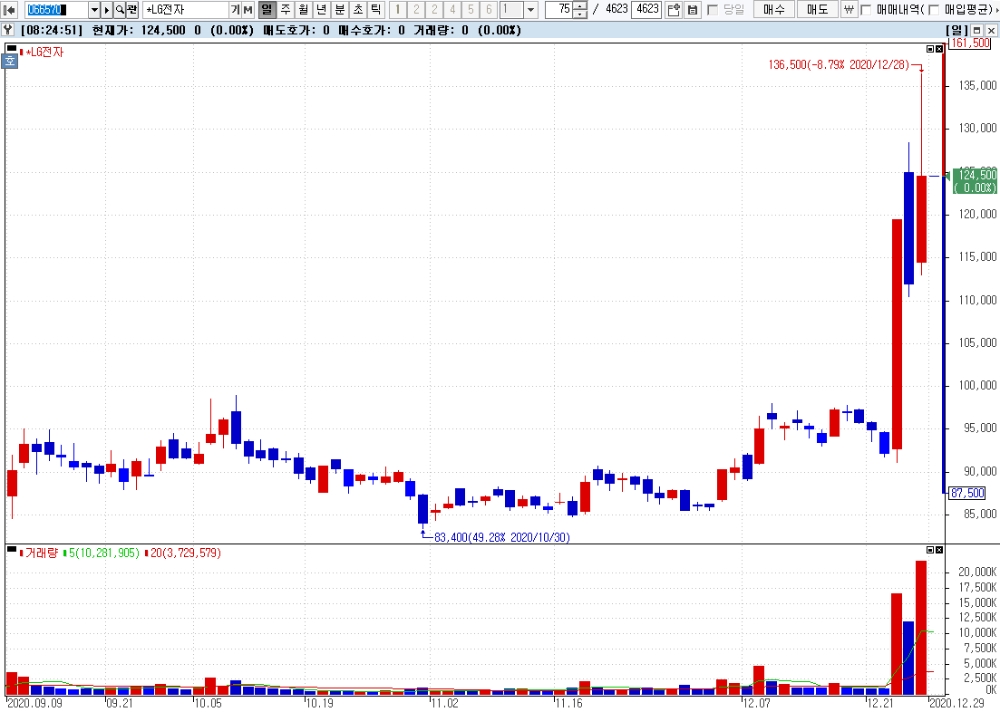Click the 87,500 lower limit price label

[x=967, y=493]
